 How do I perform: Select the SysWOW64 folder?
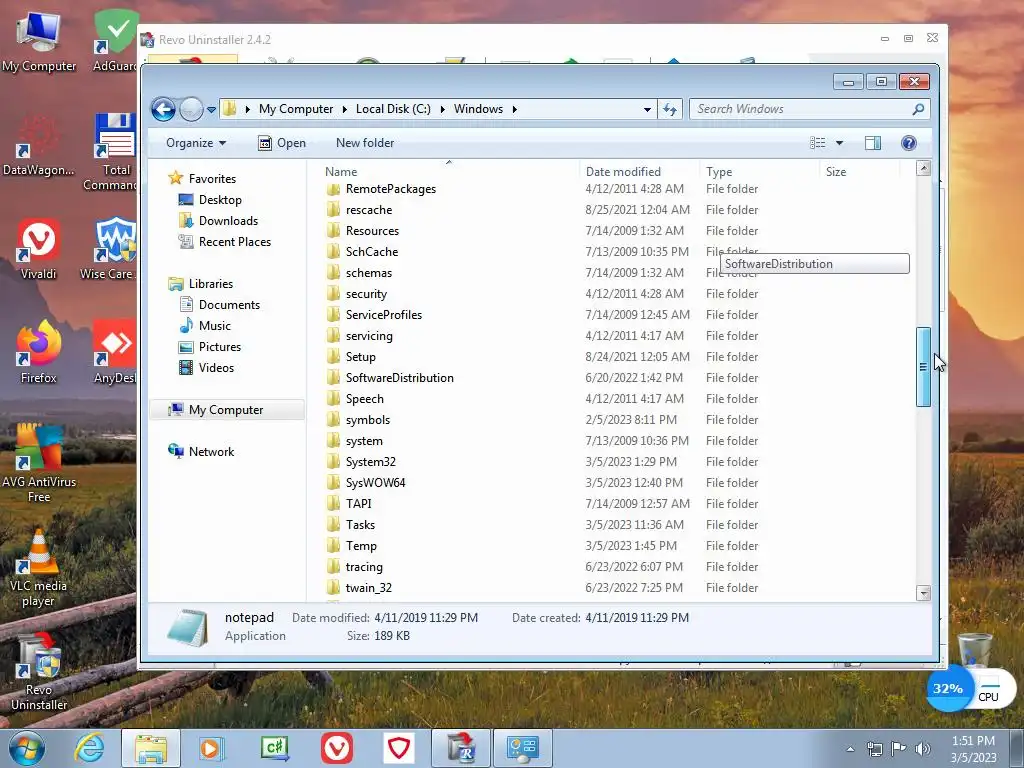(375, 483)
